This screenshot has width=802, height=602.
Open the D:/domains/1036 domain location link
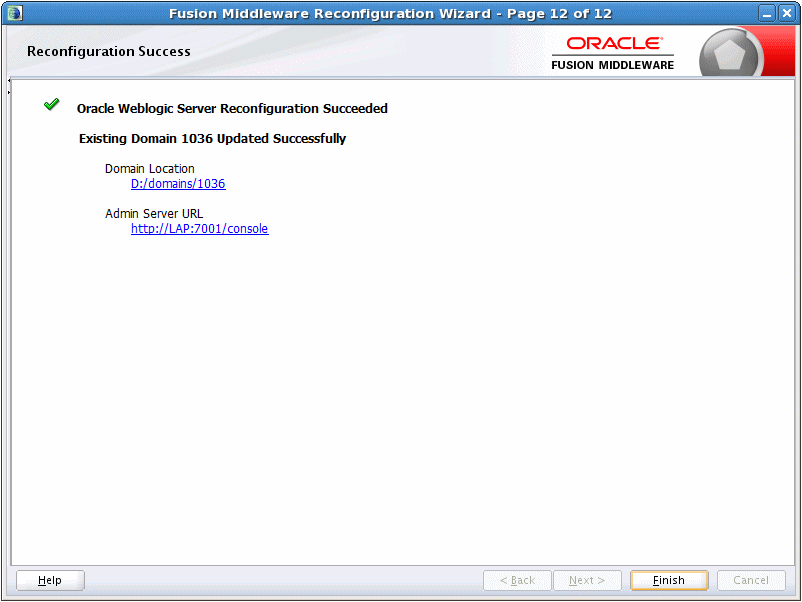click(178, 184)
